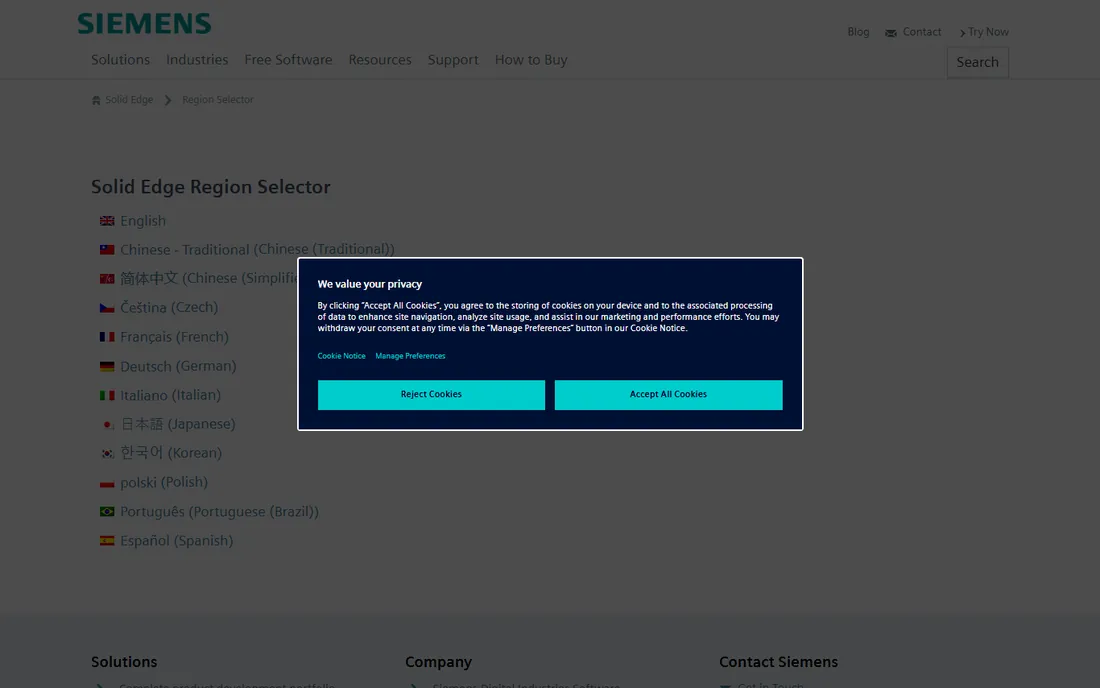The height and width of the screenshot is (688, 1100).
Task: Open the How to Buy menu
Action: [531, 60]
